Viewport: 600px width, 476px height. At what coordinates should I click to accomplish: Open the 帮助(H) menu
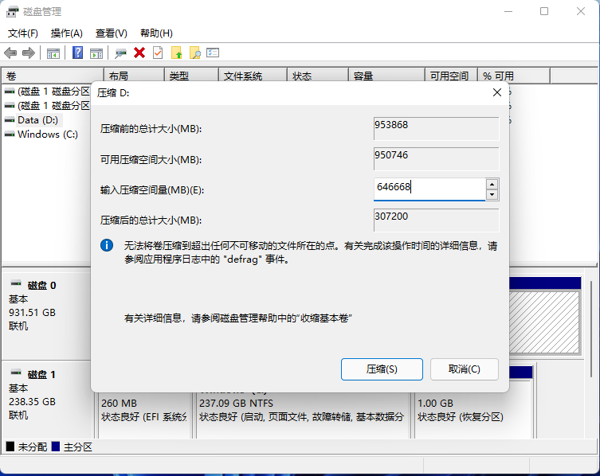(x=157, y=33)
